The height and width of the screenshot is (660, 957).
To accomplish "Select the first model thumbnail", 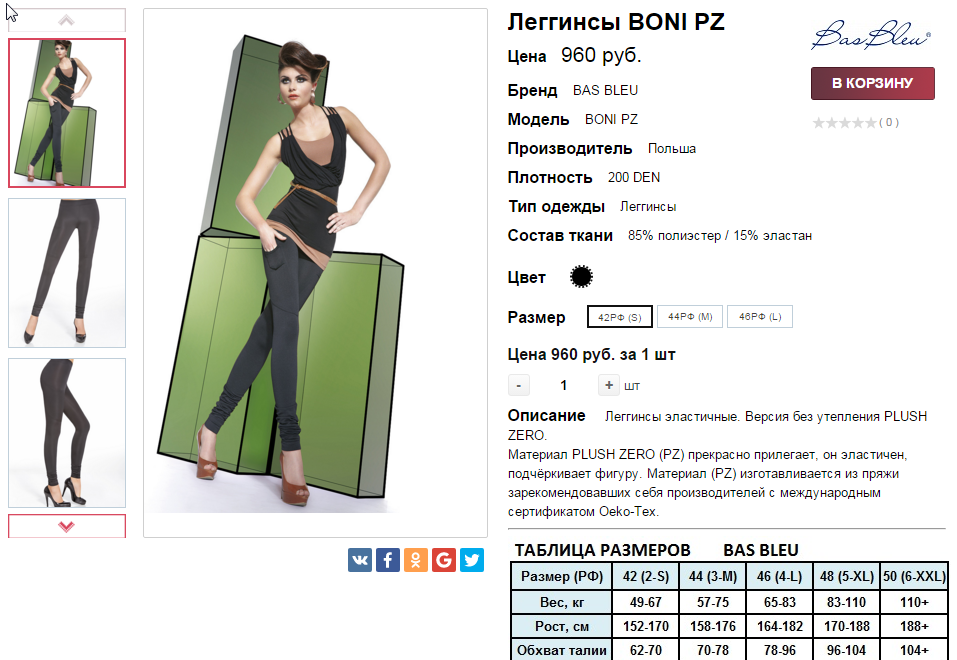I will point(67,113).
